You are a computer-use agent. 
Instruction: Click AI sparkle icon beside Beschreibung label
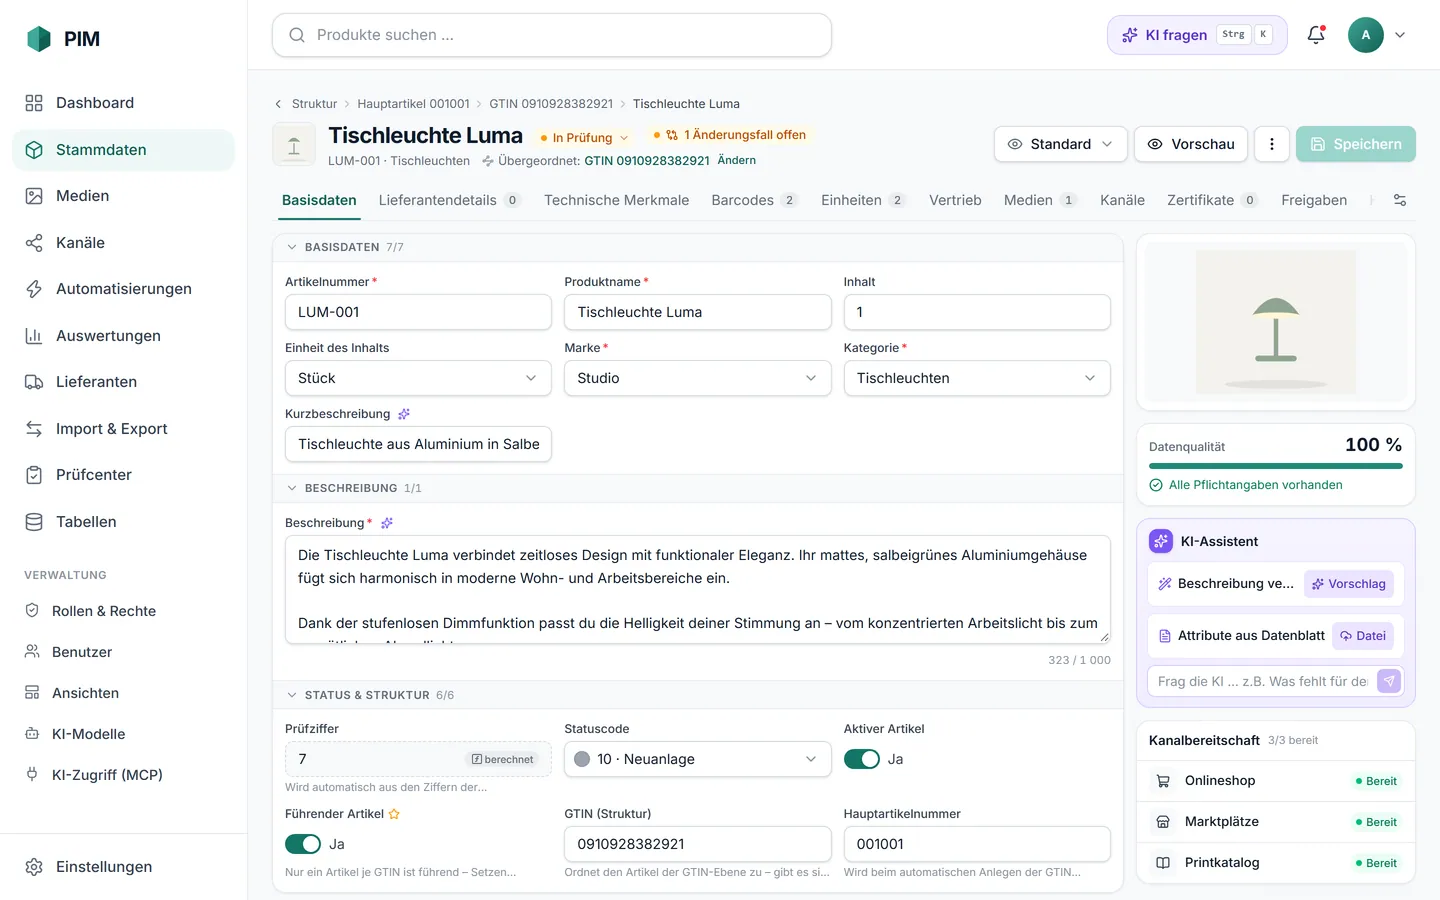387,523
